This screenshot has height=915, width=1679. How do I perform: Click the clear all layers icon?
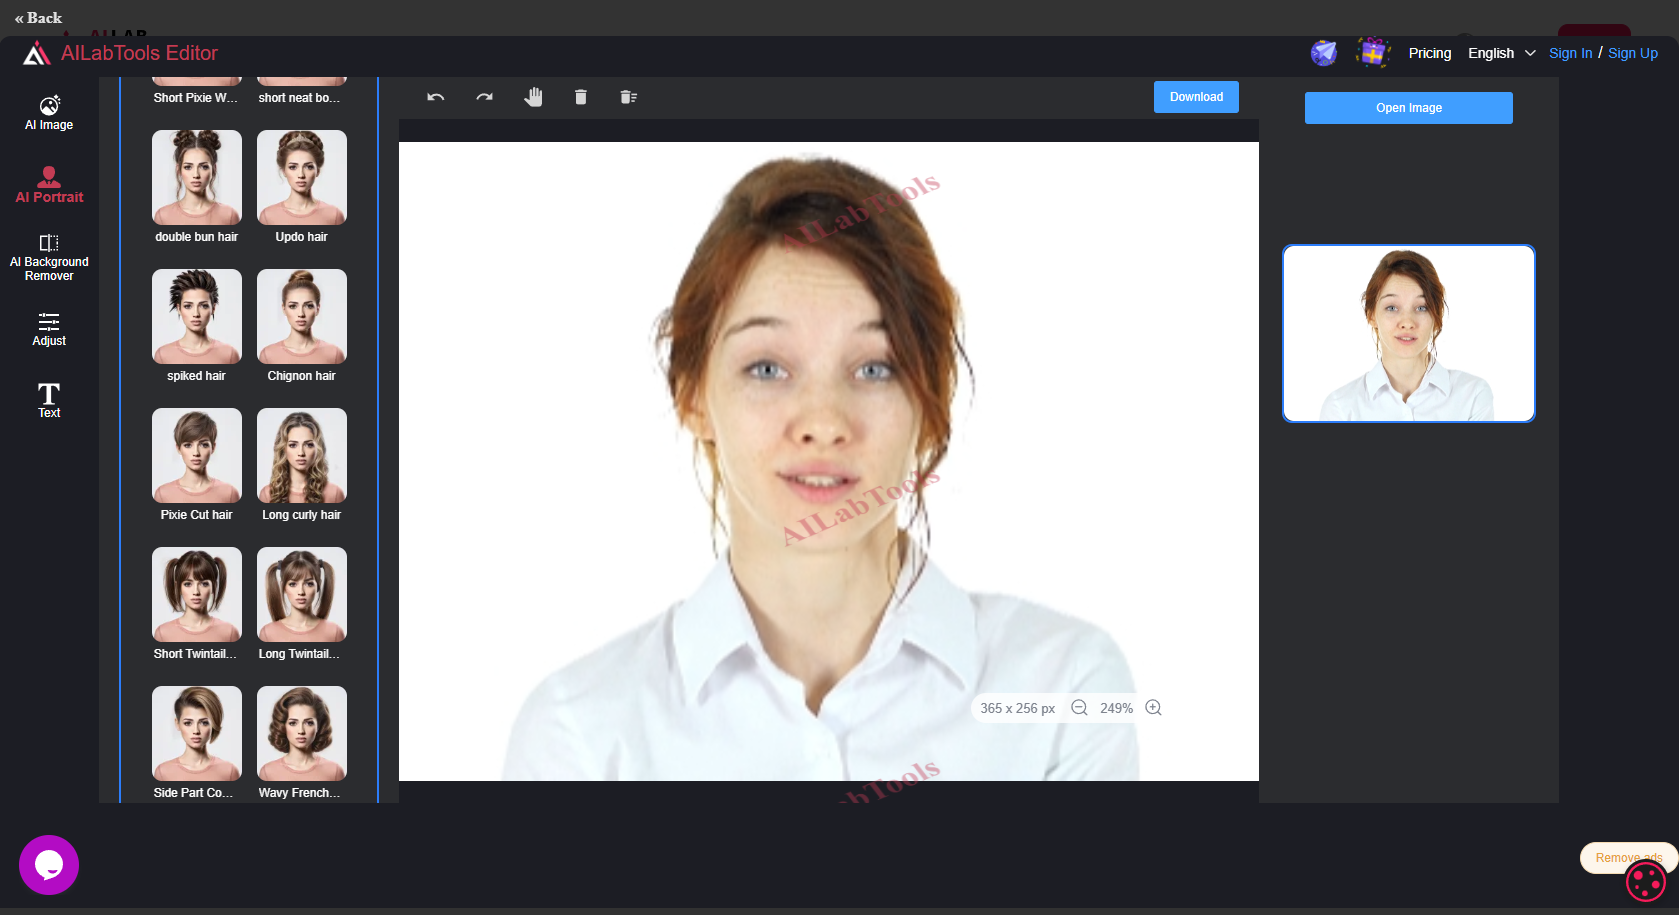point(628,97)
